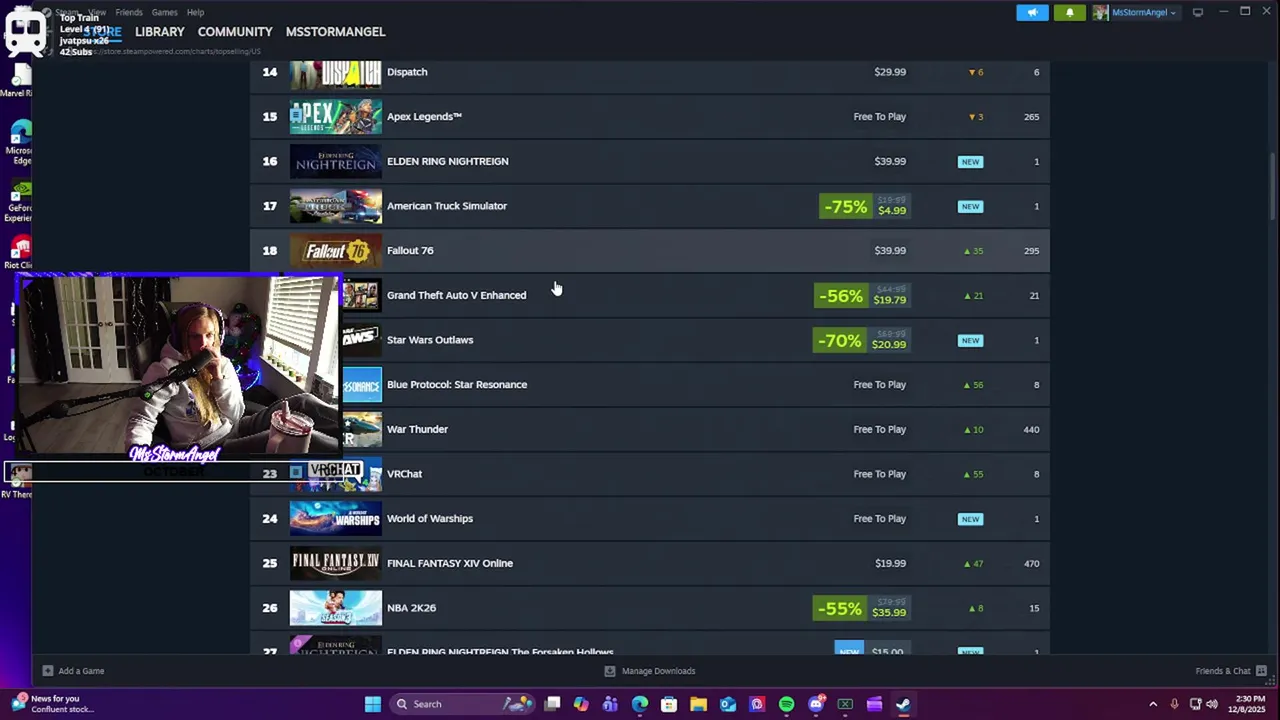Screen dimensions: 1280x720
Task: Open the Help menu
Action: (195, 12)
